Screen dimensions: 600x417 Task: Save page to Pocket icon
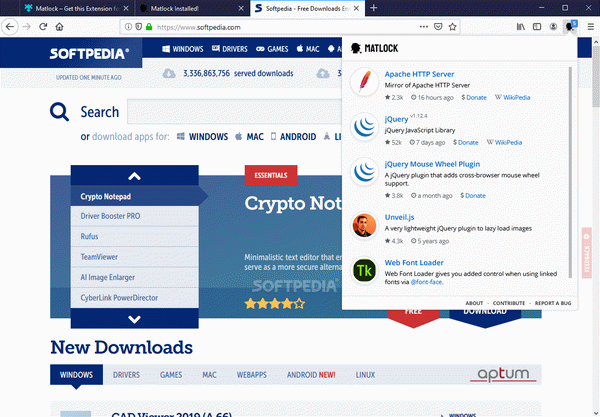click(438, 27)
